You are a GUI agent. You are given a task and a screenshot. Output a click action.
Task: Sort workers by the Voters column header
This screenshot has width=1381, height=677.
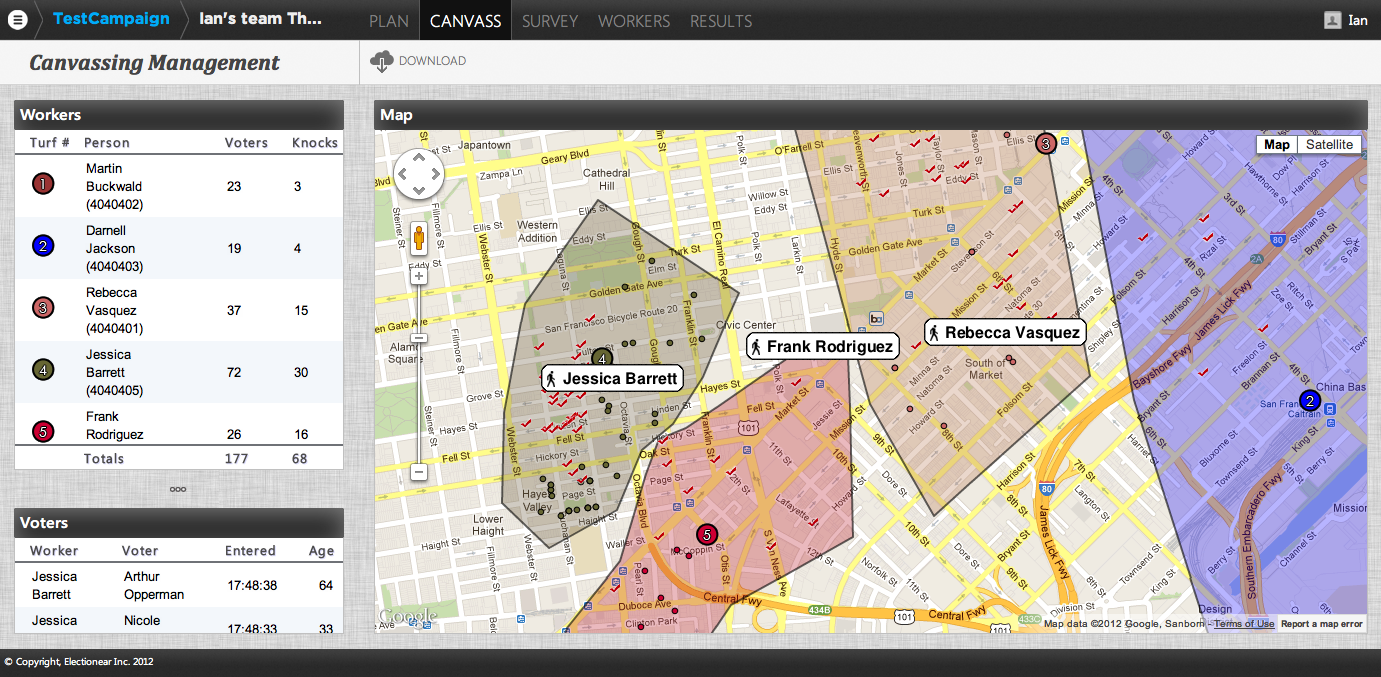point(246,143)
